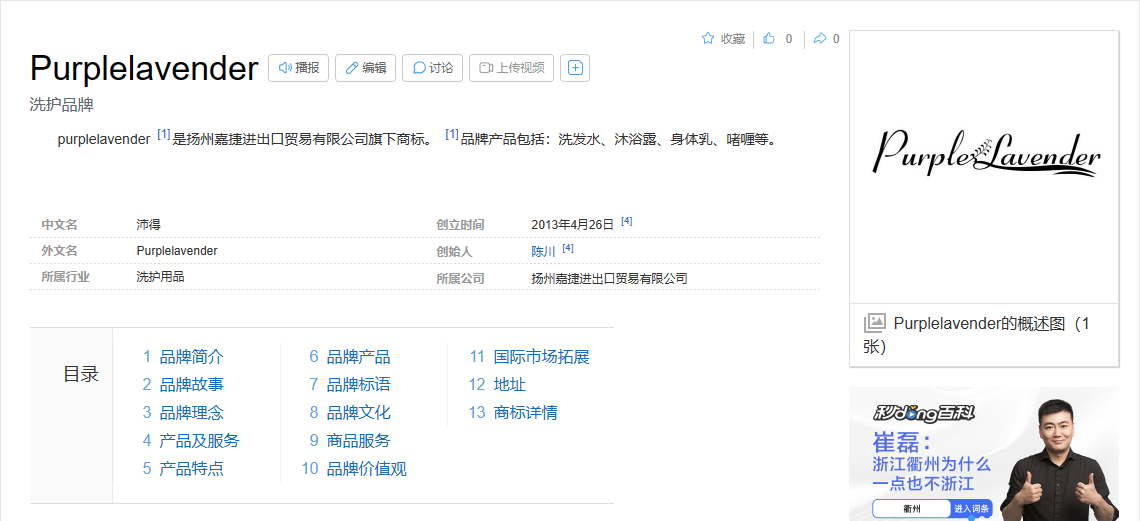
Task: Open the 讨论 discussion button
Action: click(433, 68)
